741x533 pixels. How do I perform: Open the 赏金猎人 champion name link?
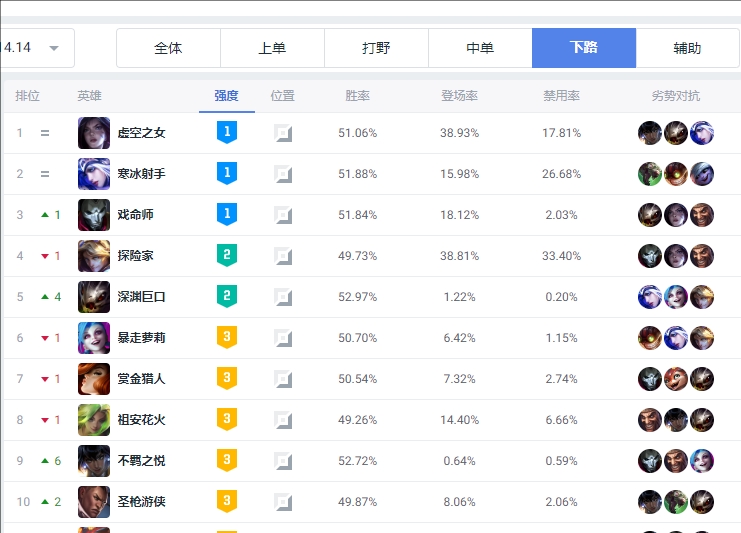[141, 378]
